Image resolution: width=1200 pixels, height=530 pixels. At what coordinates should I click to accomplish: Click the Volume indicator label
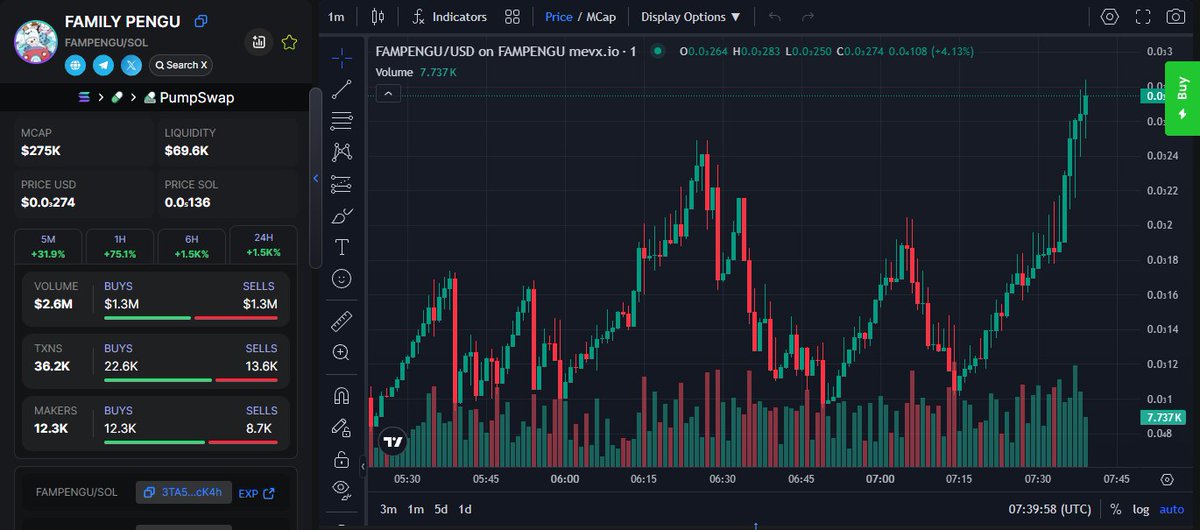[394, 72]
